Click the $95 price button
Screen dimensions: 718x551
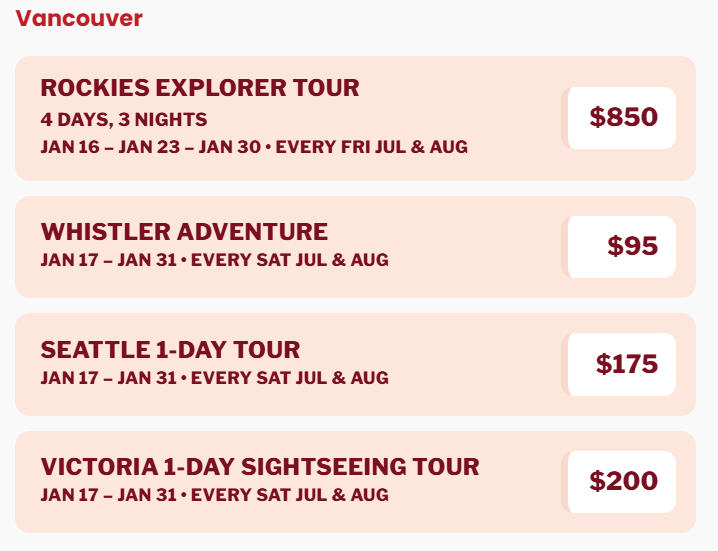click(x=622, y=246)
